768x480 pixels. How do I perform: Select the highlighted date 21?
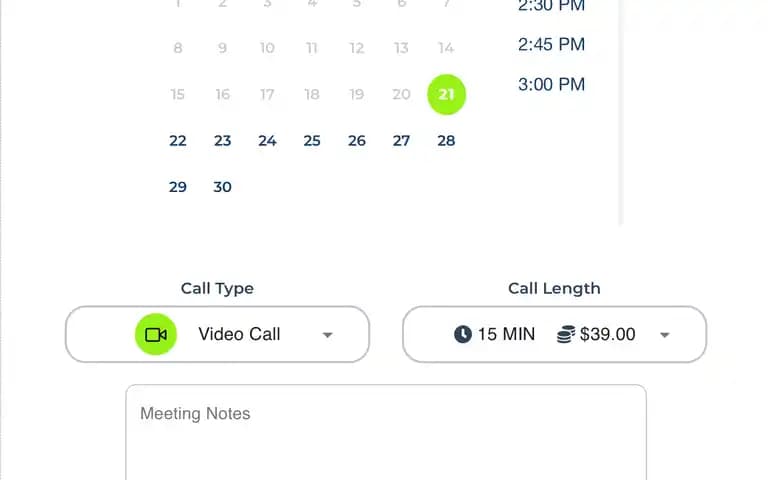point(446,95)
